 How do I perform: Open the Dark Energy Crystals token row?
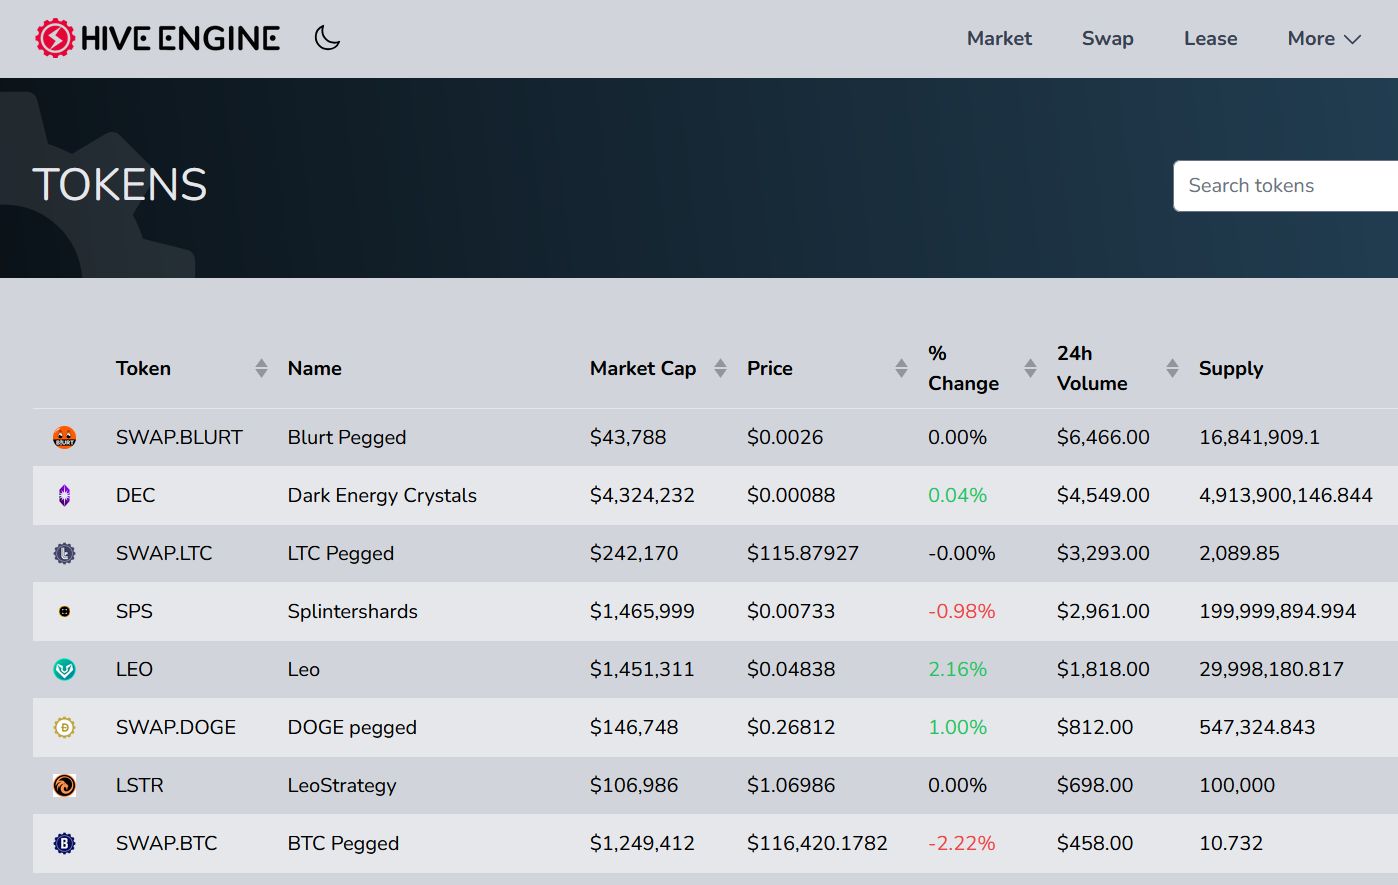tap(715, 495)
